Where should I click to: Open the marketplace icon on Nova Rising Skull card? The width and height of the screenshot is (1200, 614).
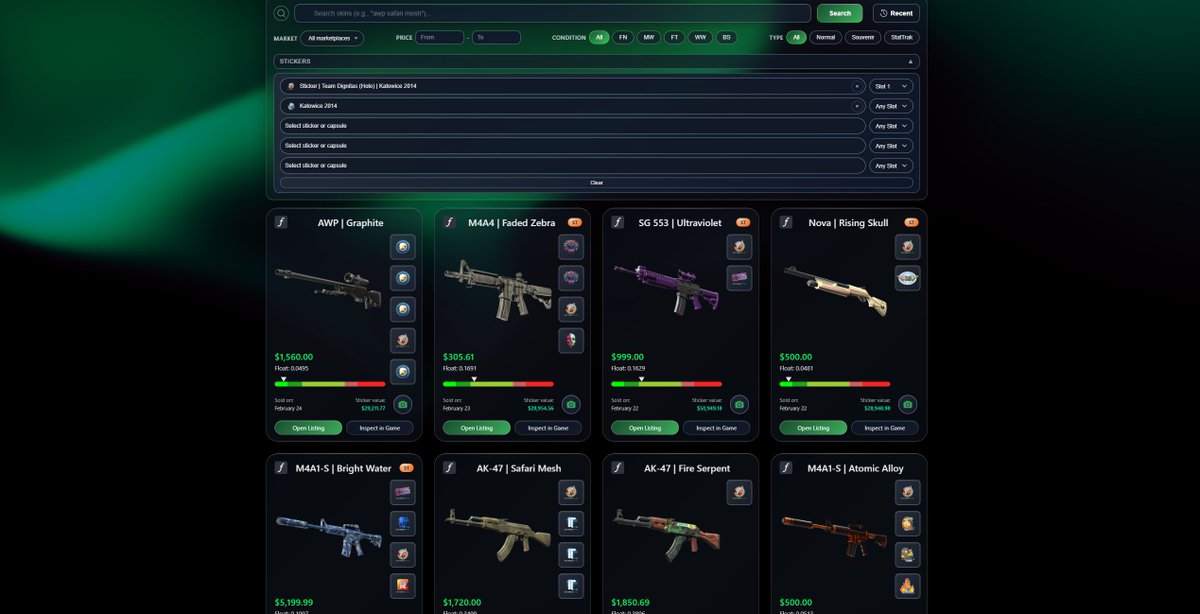point(786,223)
